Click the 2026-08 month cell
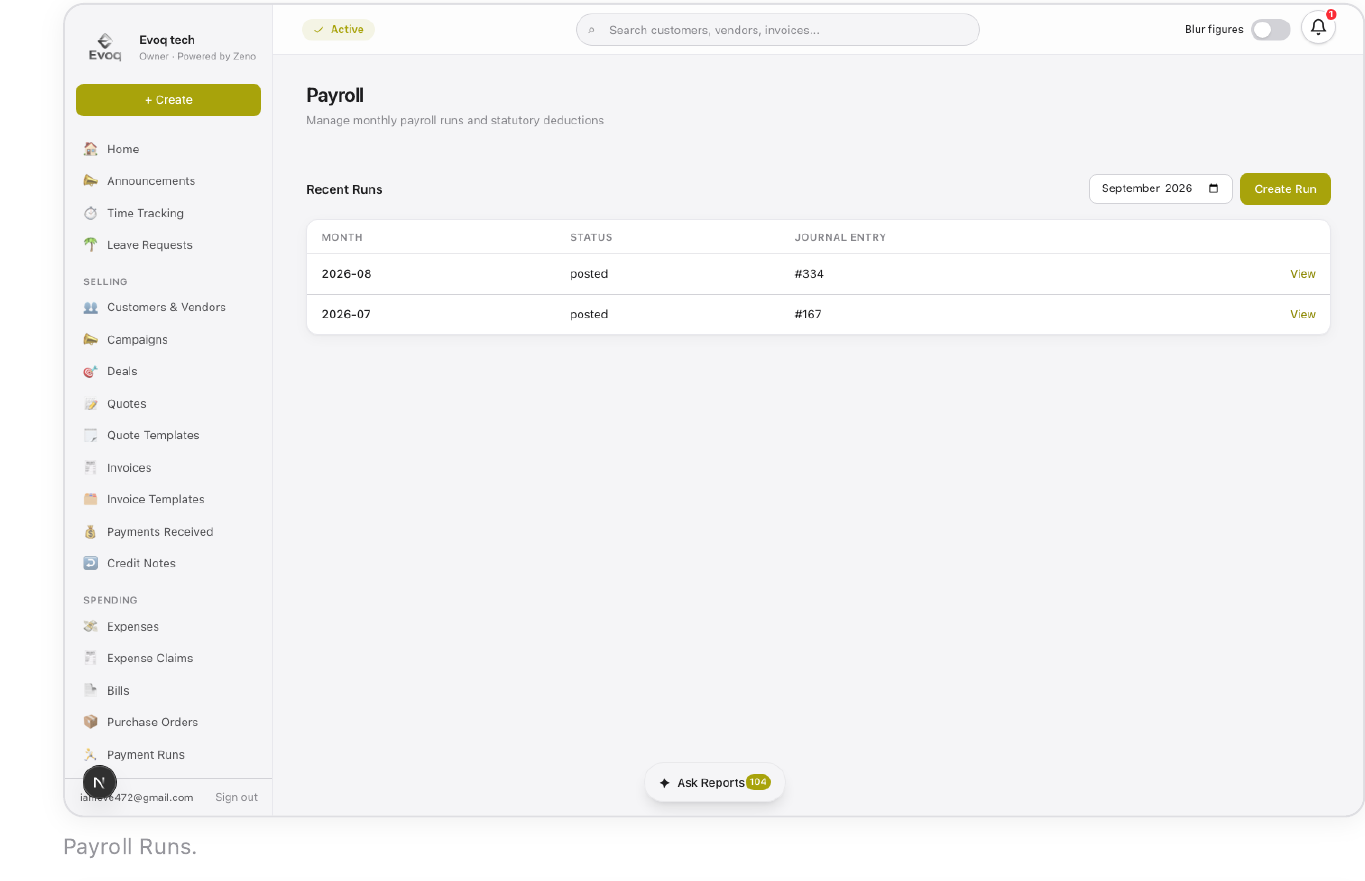Viewport: 1365px width, 881px height. coord(346,274)
